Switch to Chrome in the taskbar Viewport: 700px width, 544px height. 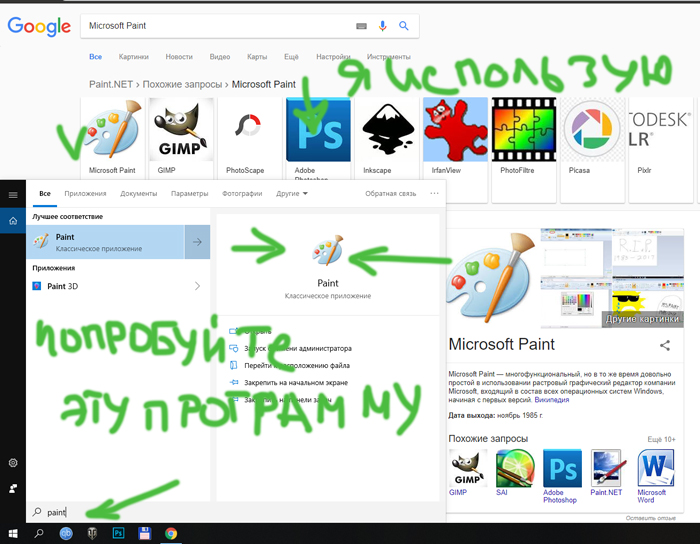pyautogui.click(x=171, y=533)
